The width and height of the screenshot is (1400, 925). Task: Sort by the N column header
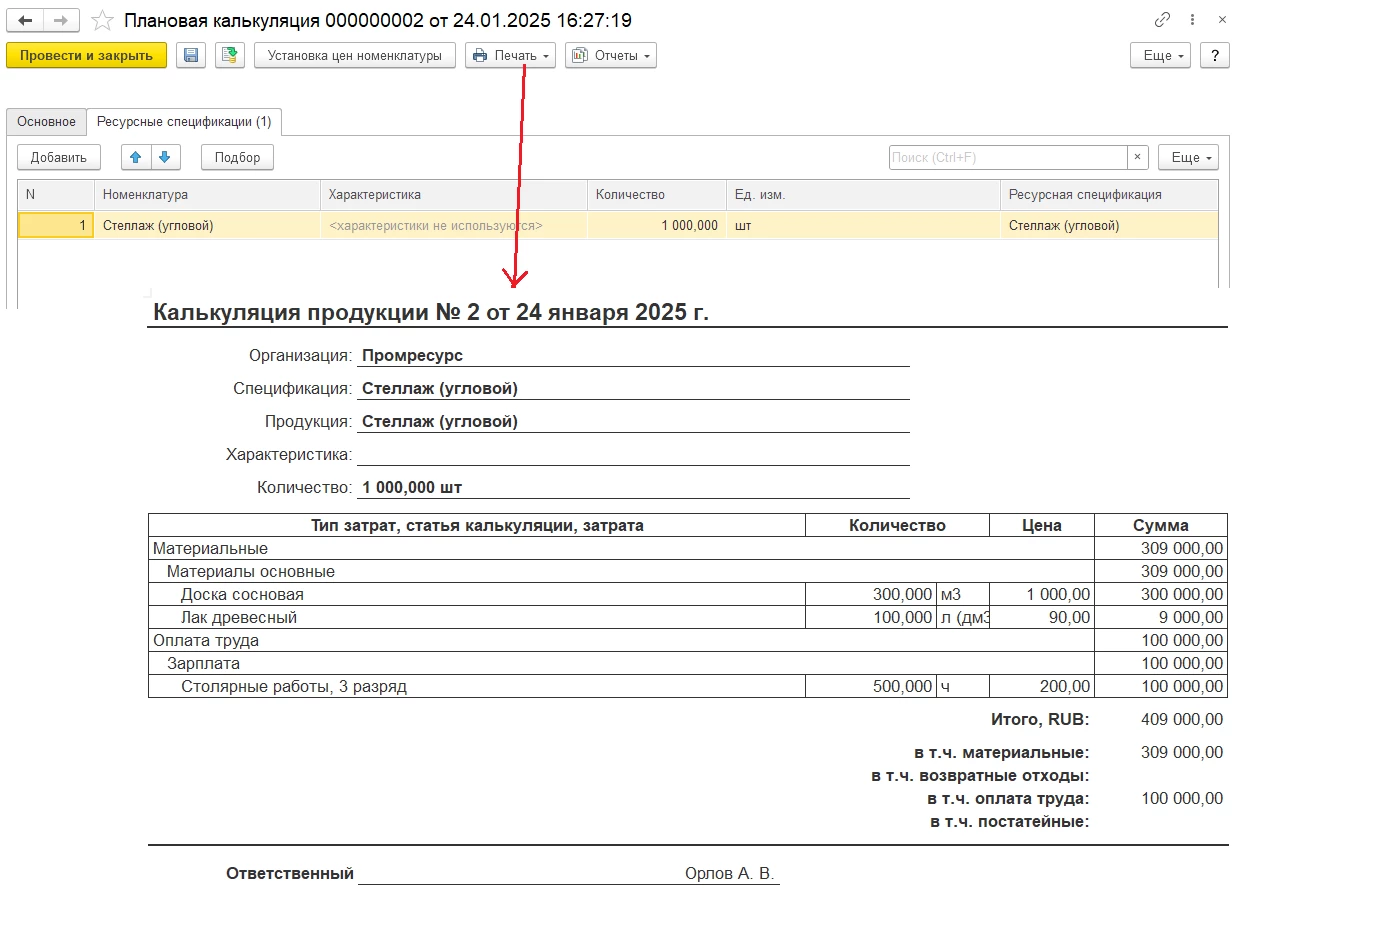tap(56, 195)
